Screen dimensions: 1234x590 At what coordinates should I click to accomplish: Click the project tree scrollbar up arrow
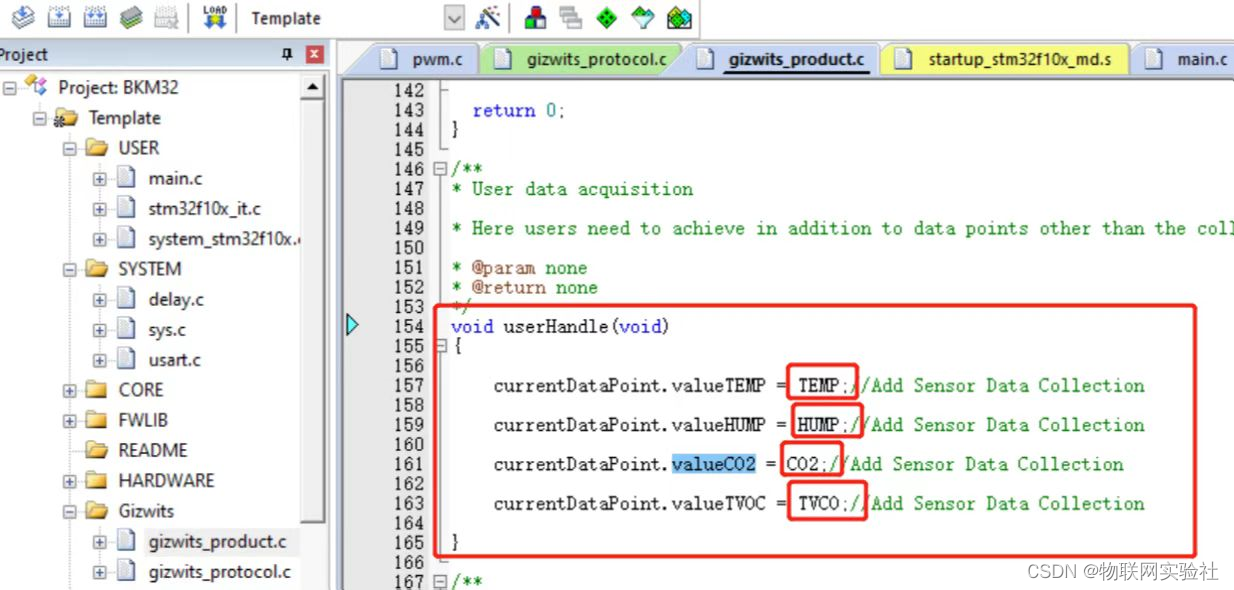click(313, 88)
